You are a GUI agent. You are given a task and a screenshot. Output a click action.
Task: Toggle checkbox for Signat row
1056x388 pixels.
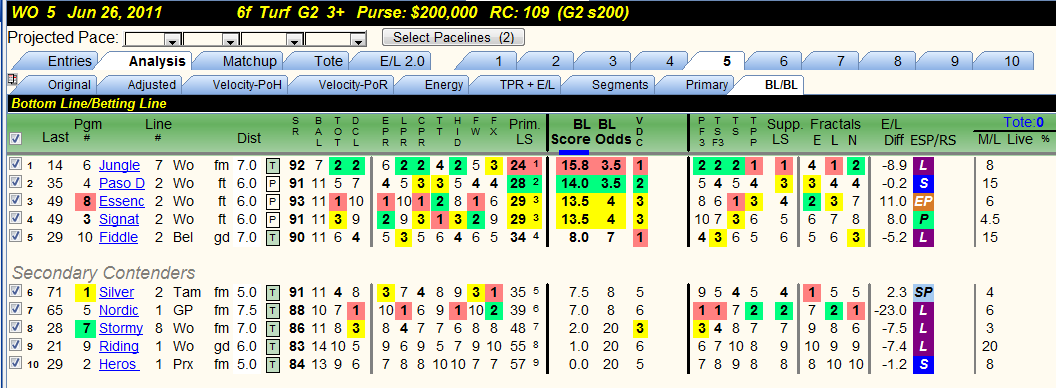[15, 219]
